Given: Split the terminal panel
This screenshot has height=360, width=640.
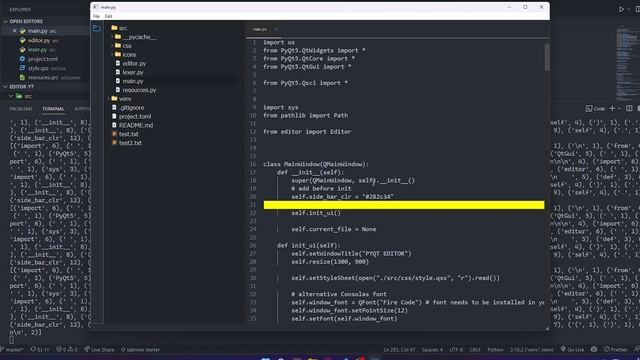Looking at the screenshot, I should point(629,108).
